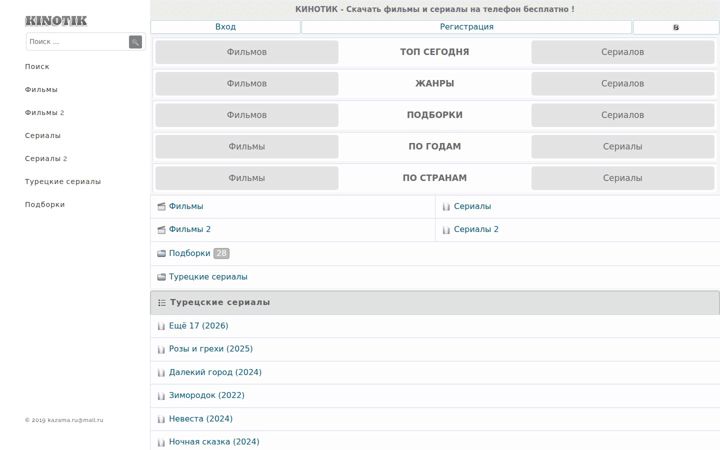Click the Турецские сериалы section header
This screenshot has width=720, height=450.
[x=434, y=303]
